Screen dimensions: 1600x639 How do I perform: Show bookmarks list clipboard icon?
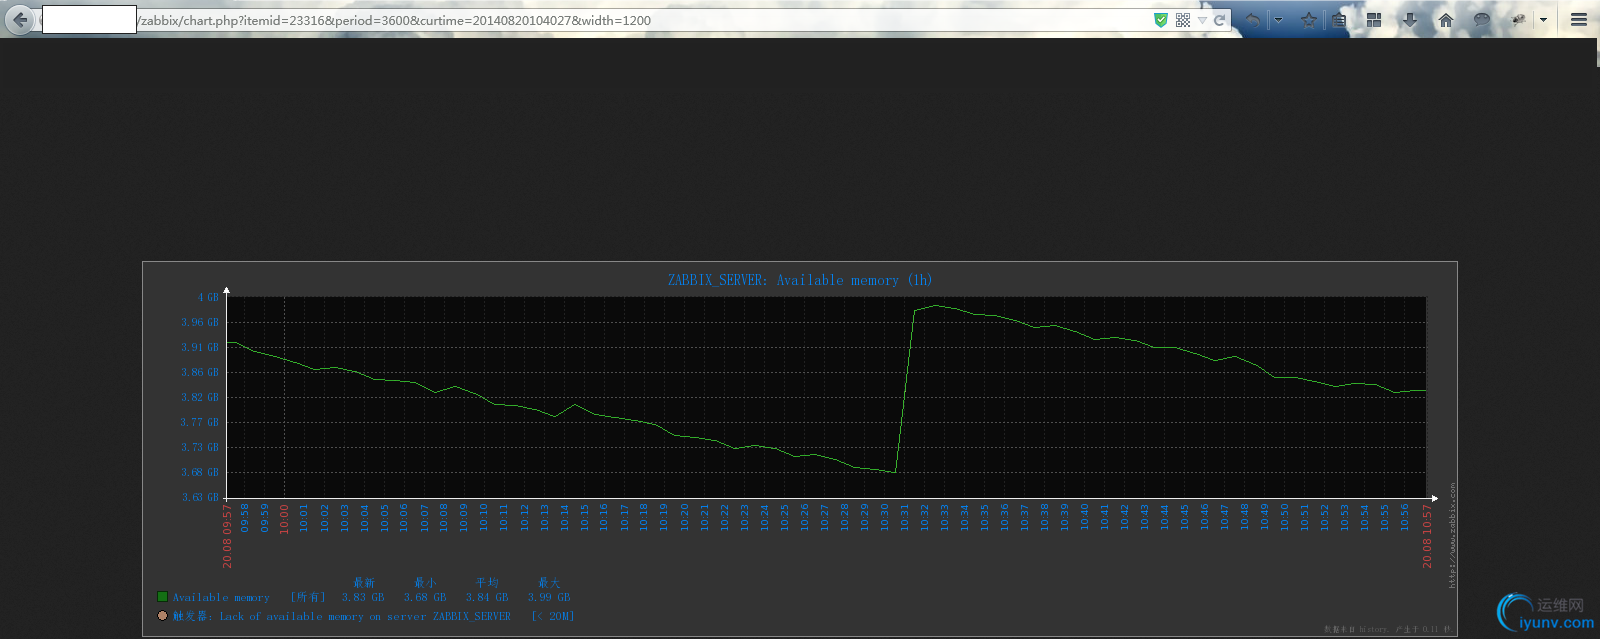coord(1339,20)
